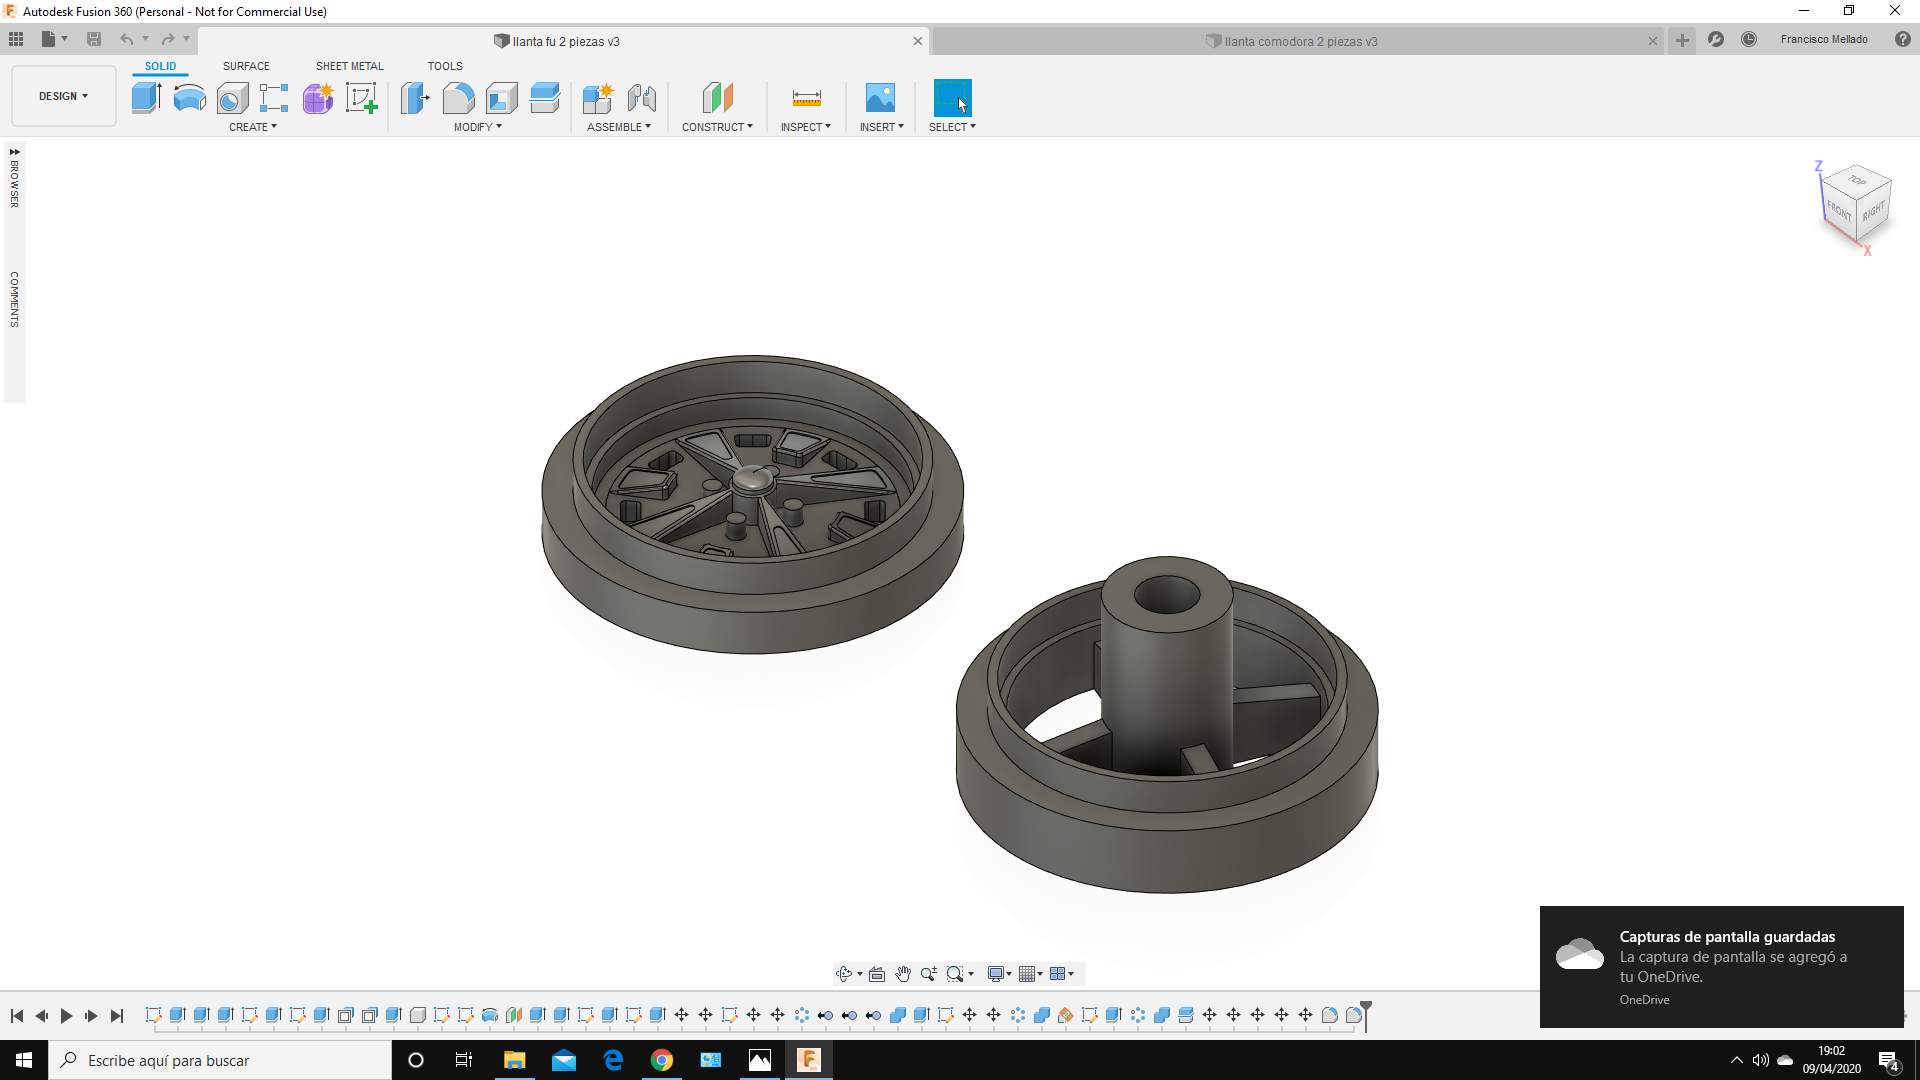The height and width of the screenshot is (1080, 1920).
Task: Activate the Fillet tool icon
Action: point(458,98)
